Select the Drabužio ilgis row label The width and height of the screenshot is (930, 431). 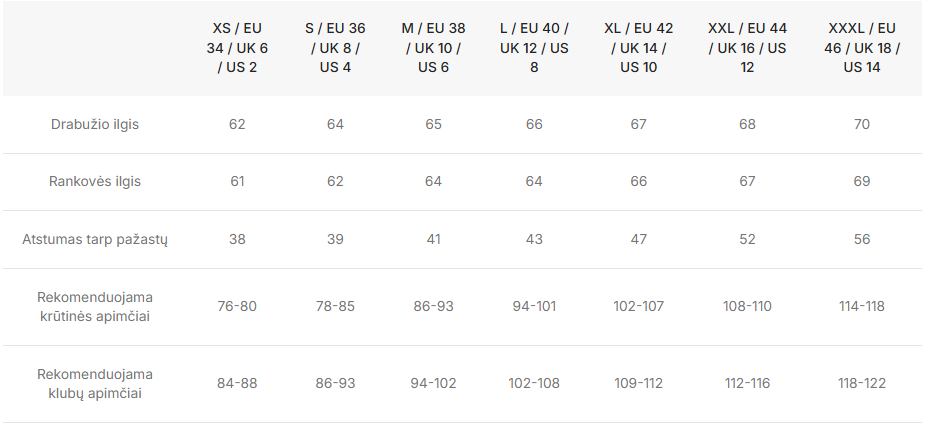point(95,124)
